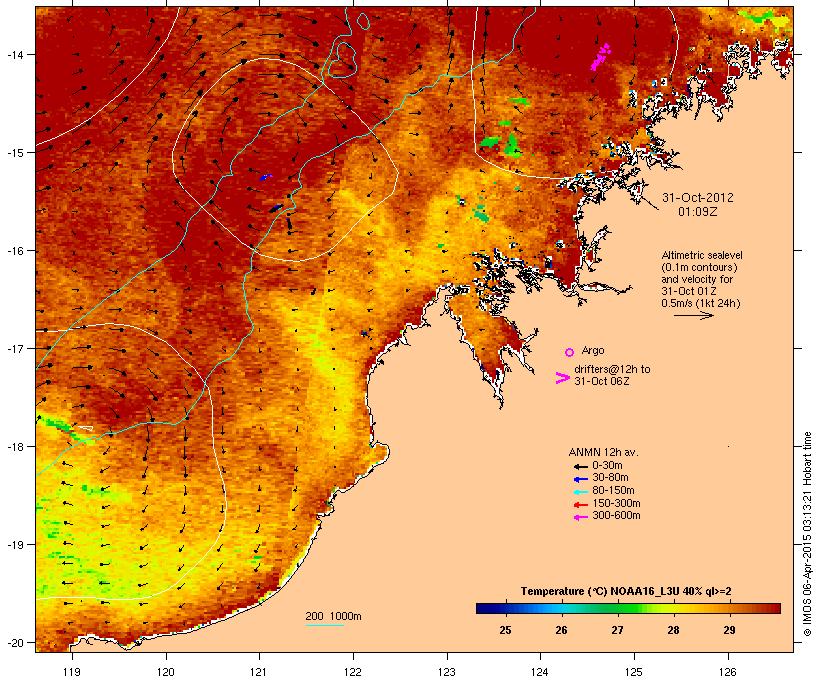Click the latitude axis label '-17'

pyautogui.click(x=14, y=349)
